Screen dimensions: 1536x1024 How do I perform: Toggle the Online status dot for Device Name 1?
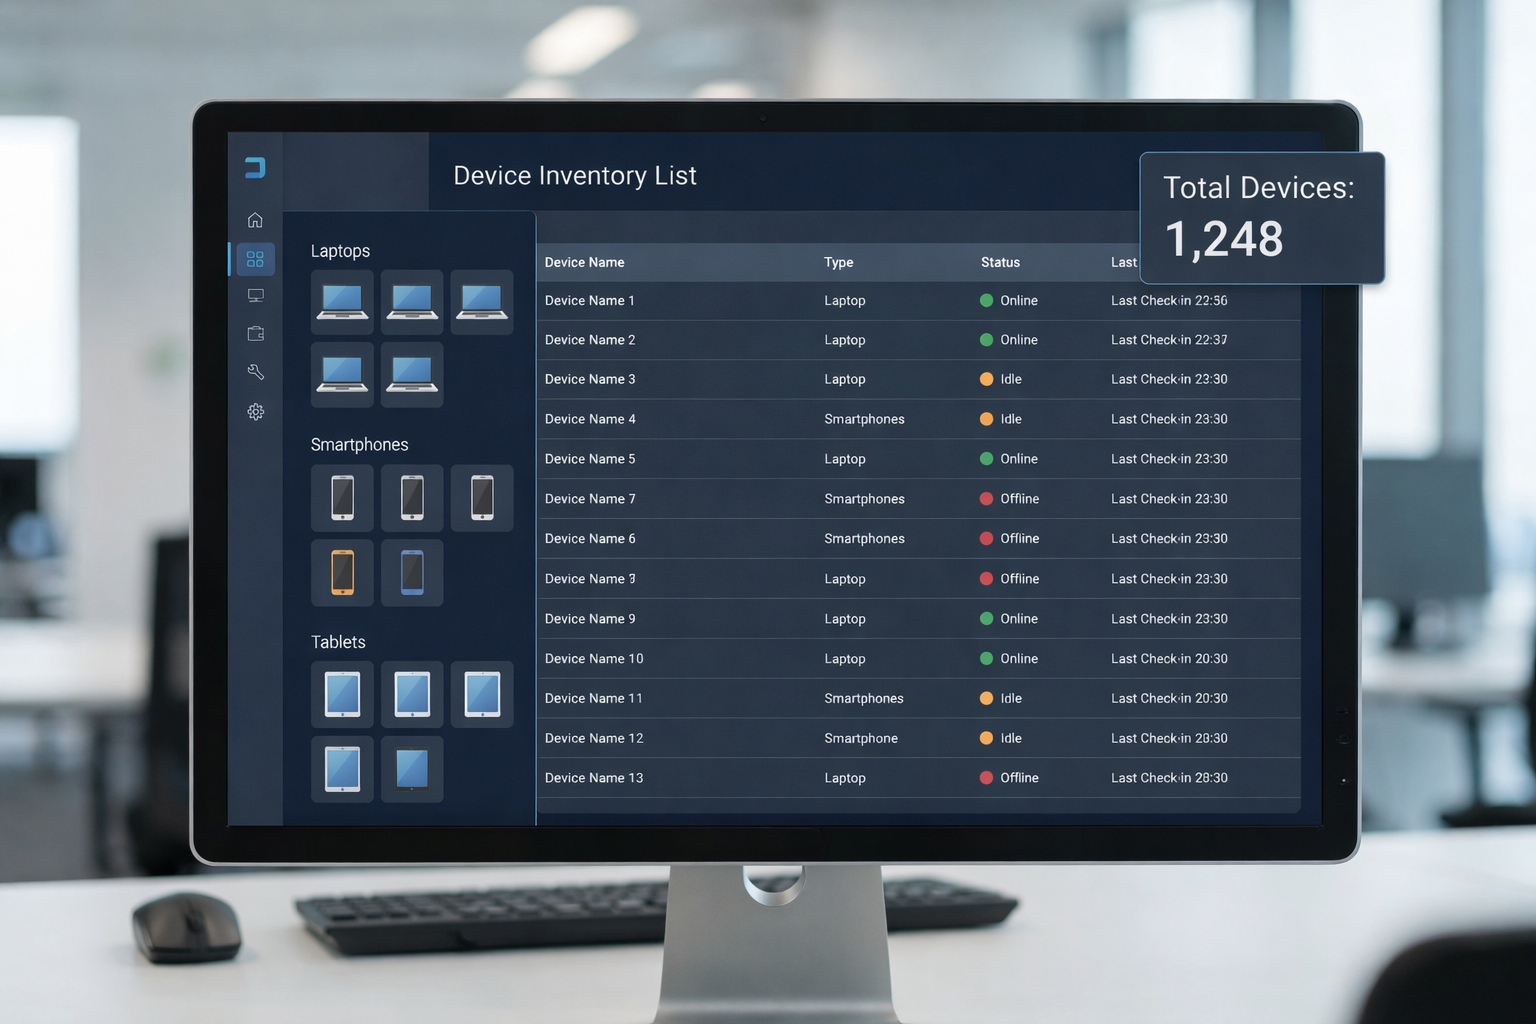pyautogui.click(x=988, y=300)
